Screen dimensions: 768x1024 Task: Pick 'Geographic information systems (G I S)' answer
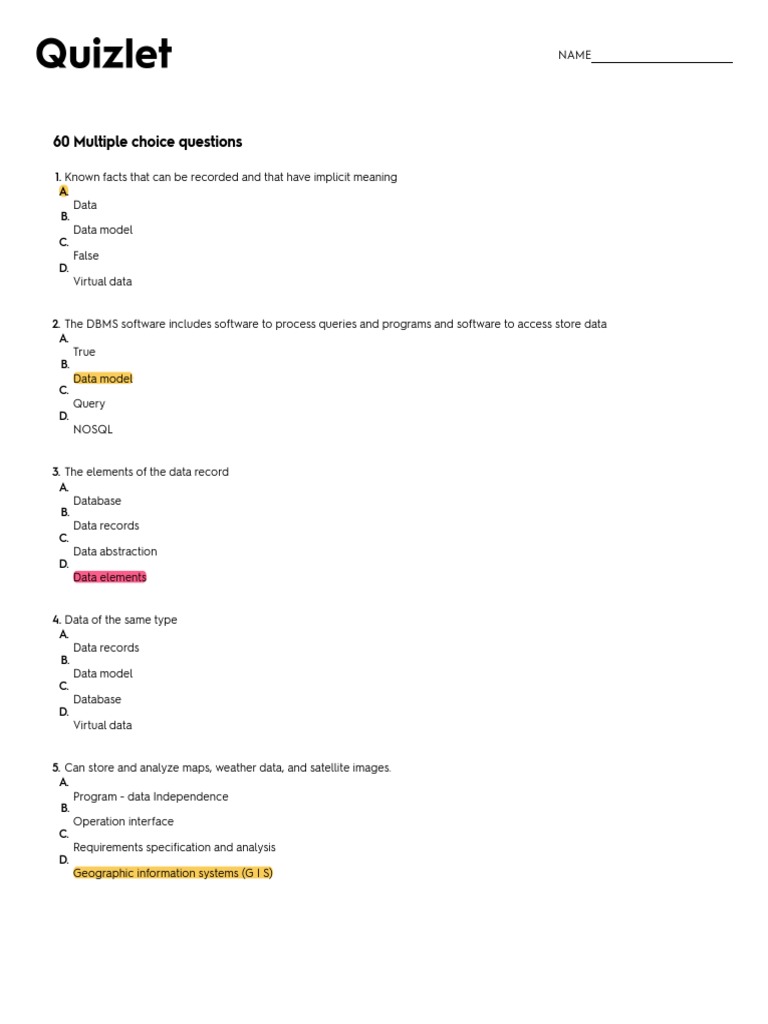click(173, 873)
